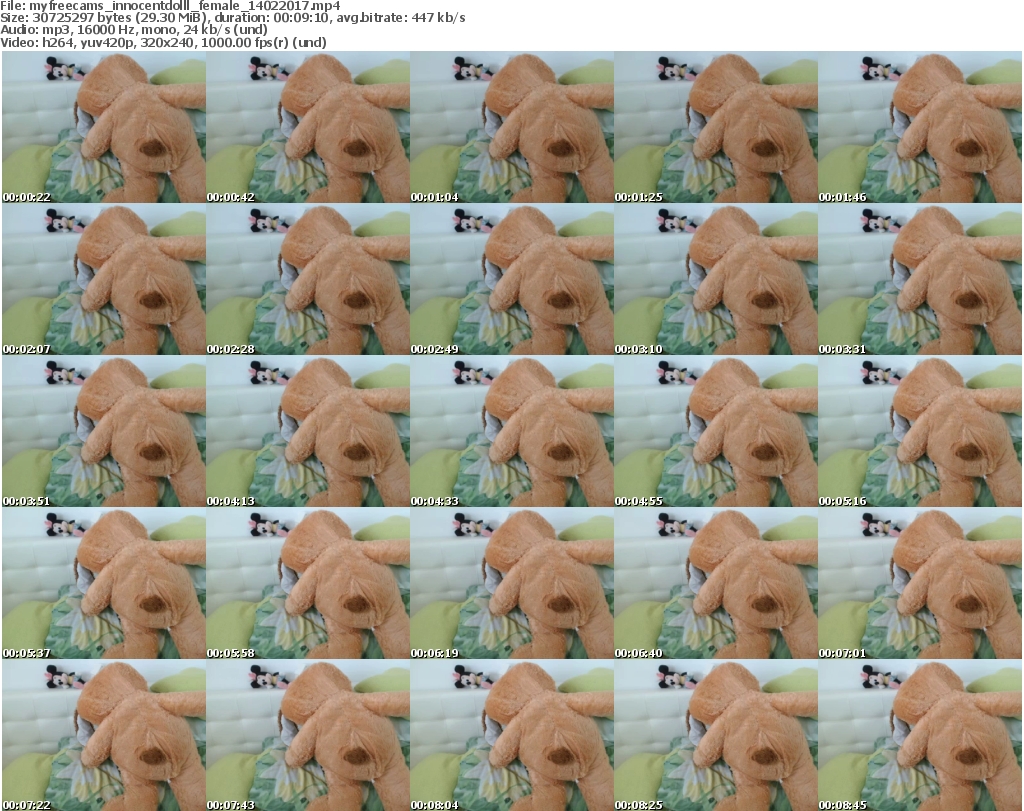Click the thumbnail marked 00:06:19

pyautogui.click(x=512, y=583)
